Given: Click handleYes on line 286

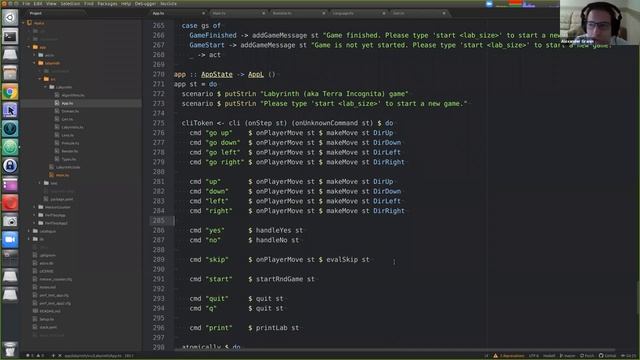Looking at the screenshot, I should (x=273, y=230).
